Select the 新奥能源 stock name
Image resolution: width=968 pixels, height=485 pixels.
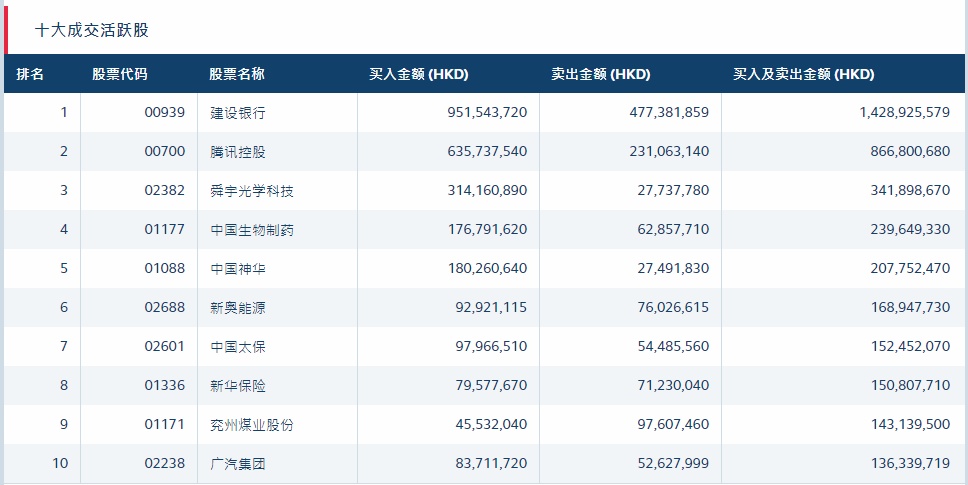238,308
